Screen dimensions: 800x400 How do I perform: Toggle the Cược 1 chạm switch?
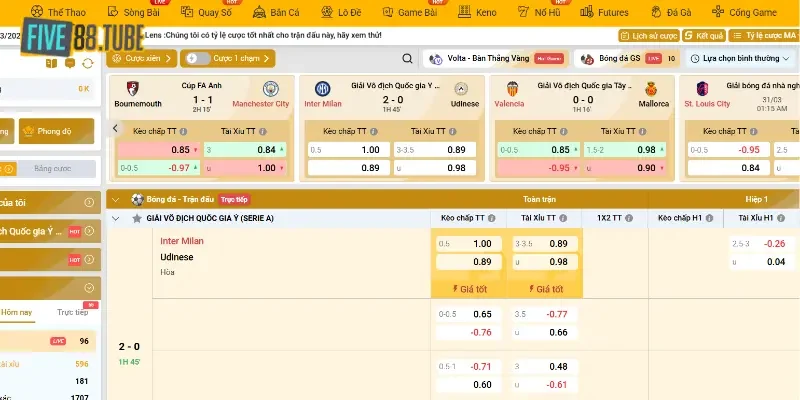point(198,58)
